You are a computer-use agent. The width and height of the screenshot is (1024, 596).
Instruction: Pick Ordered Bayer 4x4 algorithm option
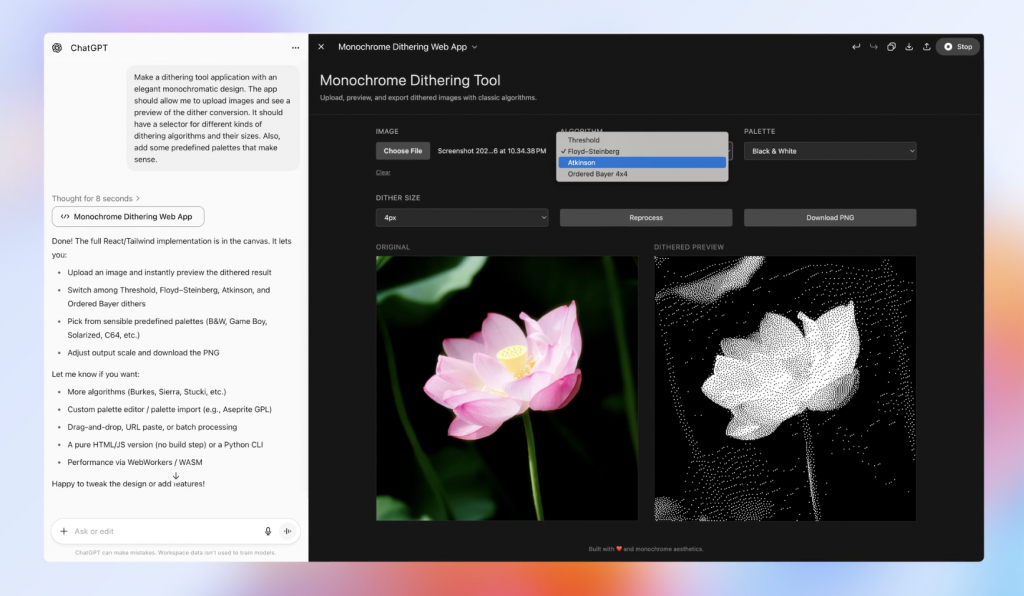click(x=642, y=174)
